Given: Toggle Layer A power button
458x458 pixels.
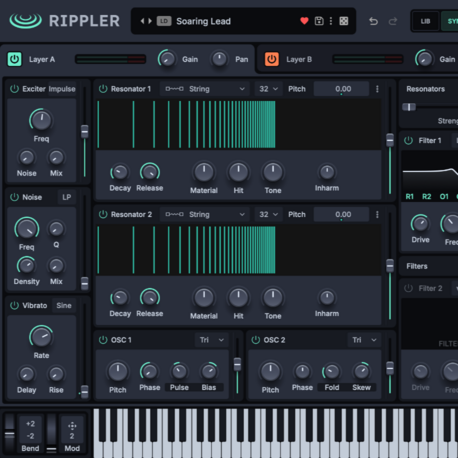Looking at the screenshot, I should pyautogui.click(x=14, y=59).
